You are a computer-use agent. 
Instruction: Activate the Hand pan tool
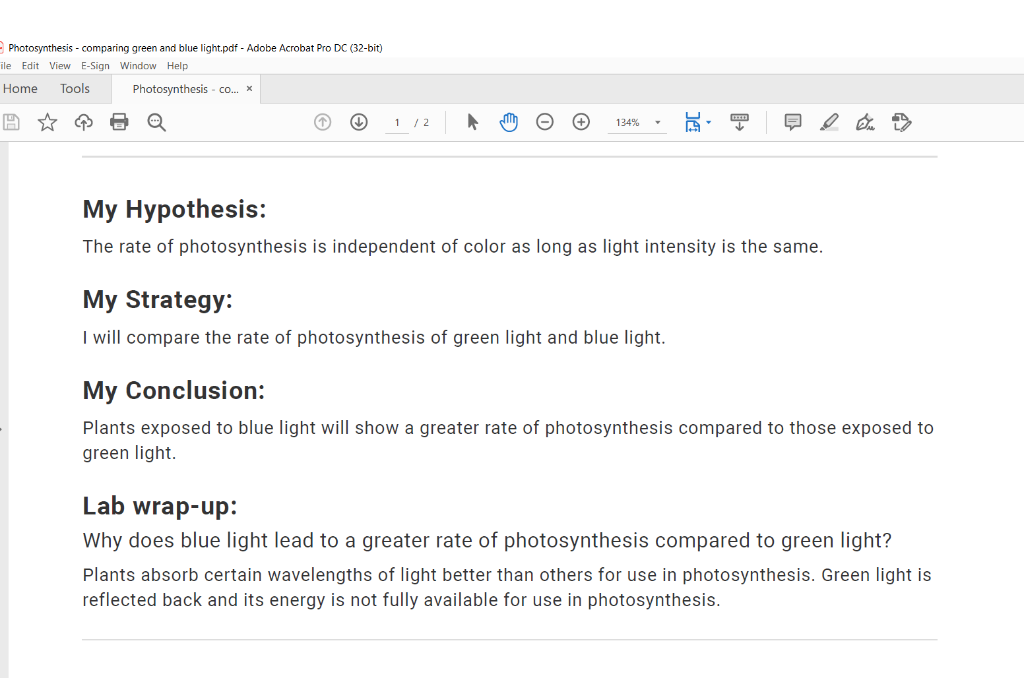[x=509, y=122]
